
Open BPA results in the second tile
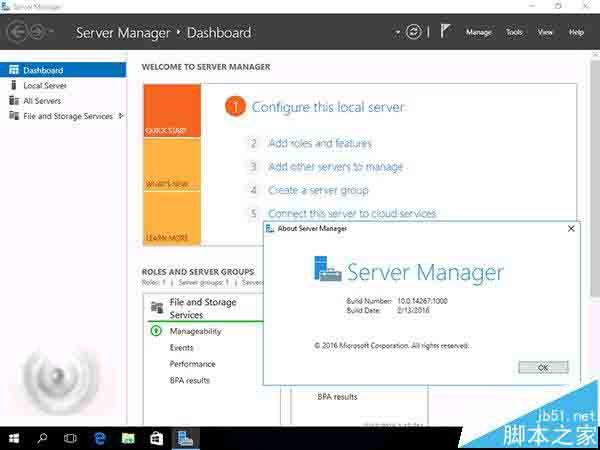[x=337, y=397]
